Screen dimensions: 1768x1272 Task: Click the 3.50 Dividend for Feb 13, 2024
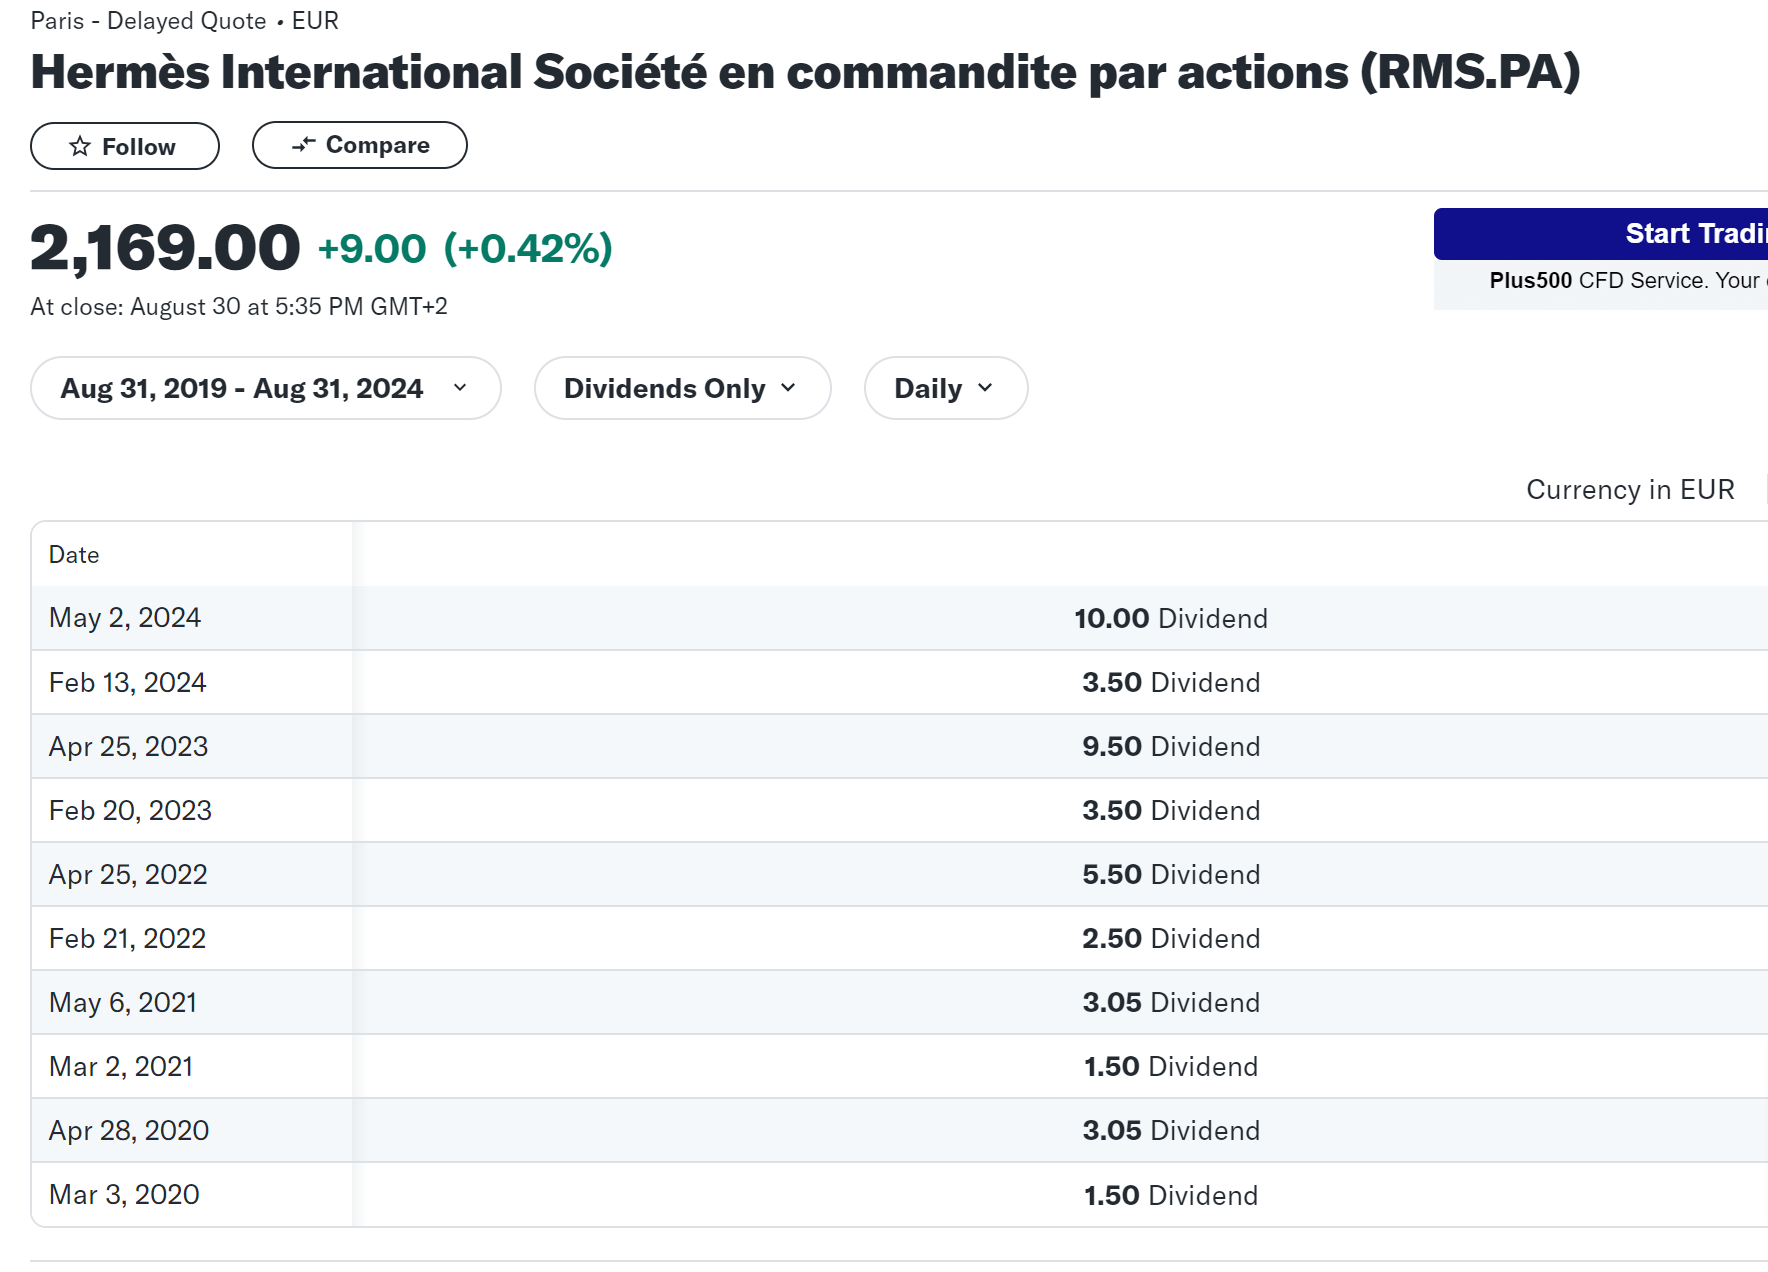coord(1171,682)
